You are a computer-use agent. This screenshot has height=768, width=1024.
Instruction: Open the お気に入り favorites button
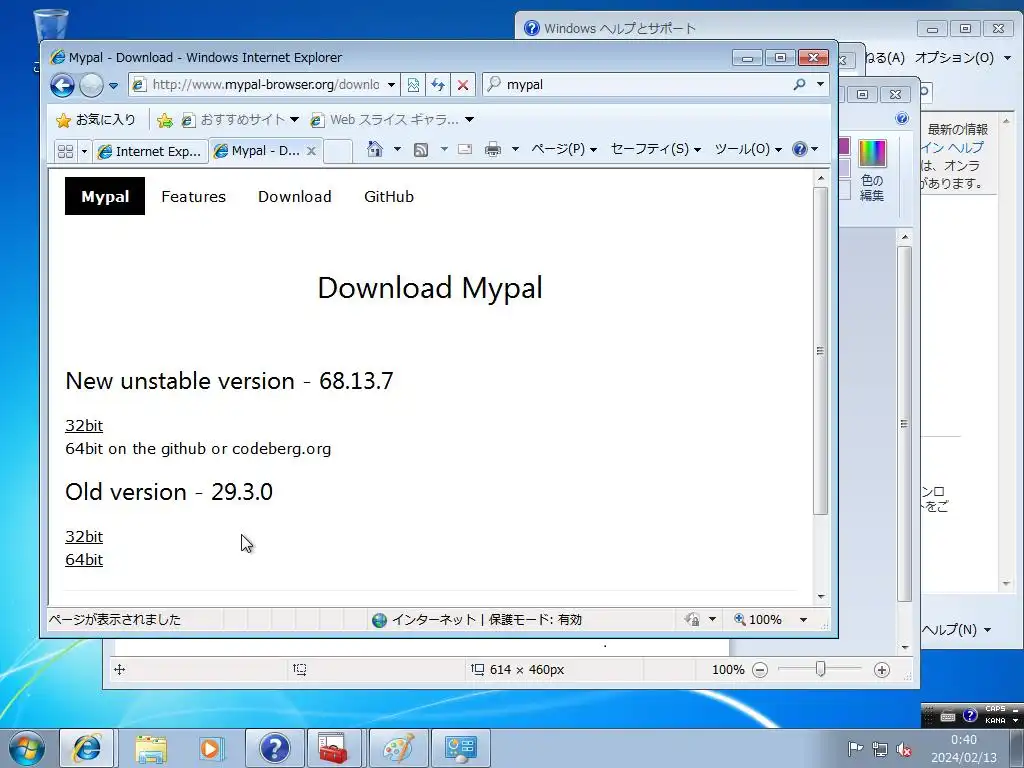pos(96,120)
